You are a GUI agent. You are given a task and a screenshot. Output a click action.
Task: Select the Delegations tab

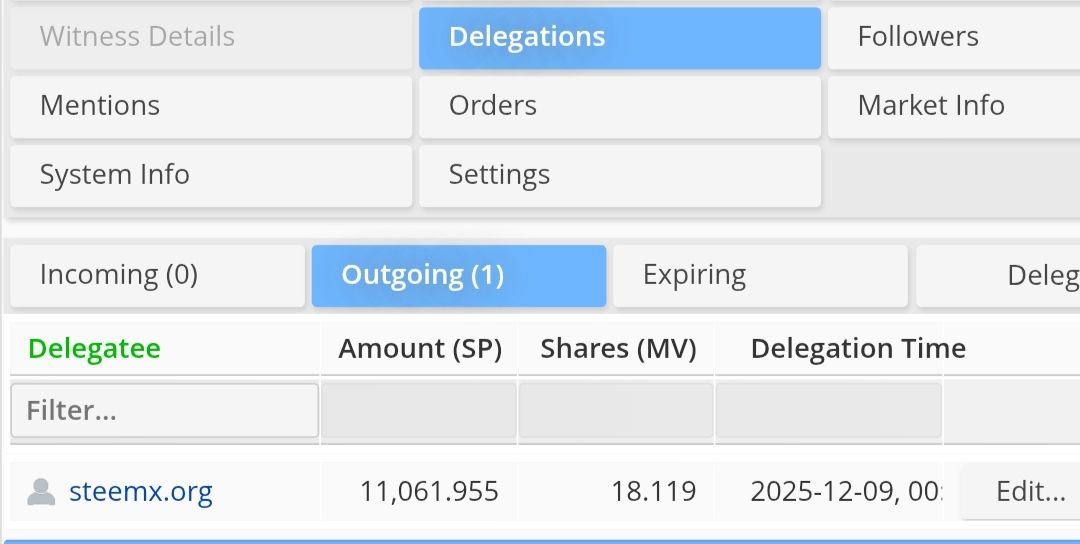pyautogui.click(x=620, y=38)
